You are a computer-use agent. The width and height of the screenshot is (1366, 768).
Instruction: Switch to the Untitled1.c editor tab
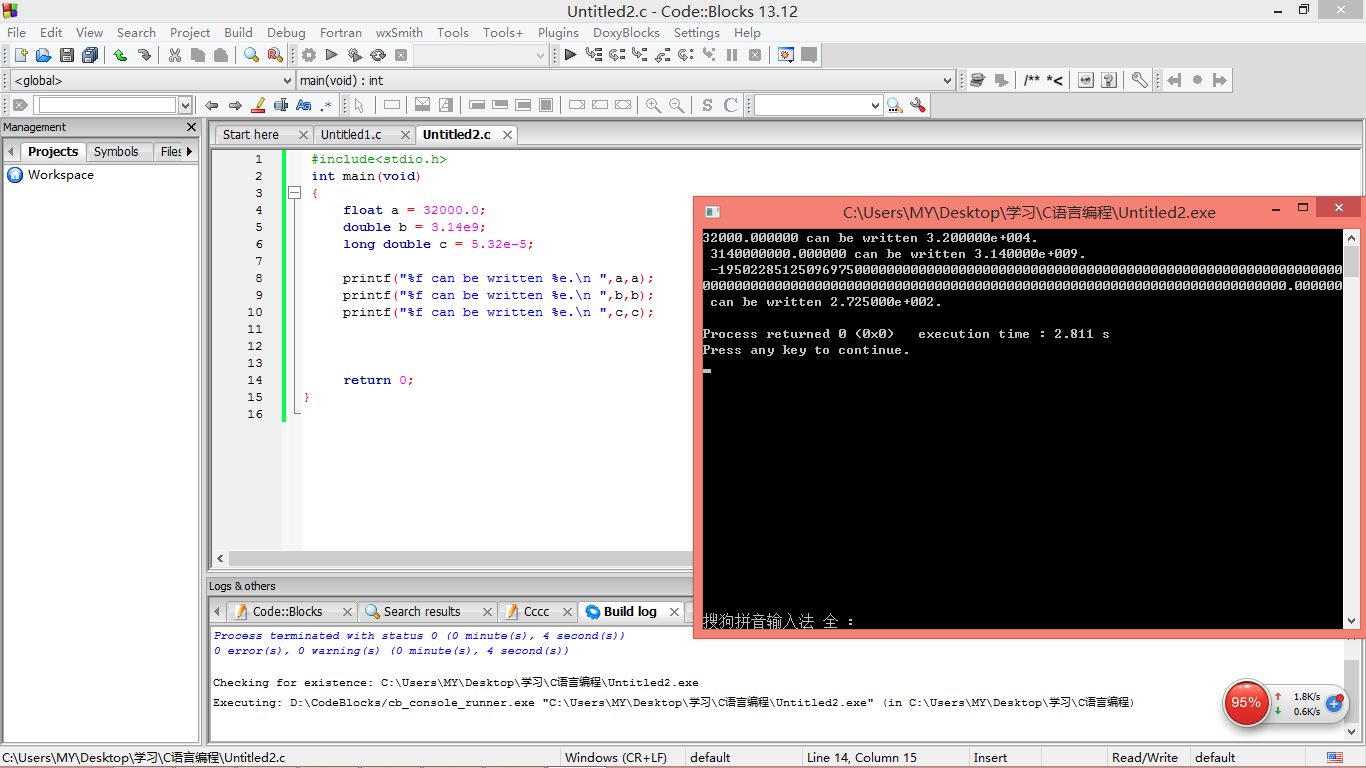pos(351,134)
